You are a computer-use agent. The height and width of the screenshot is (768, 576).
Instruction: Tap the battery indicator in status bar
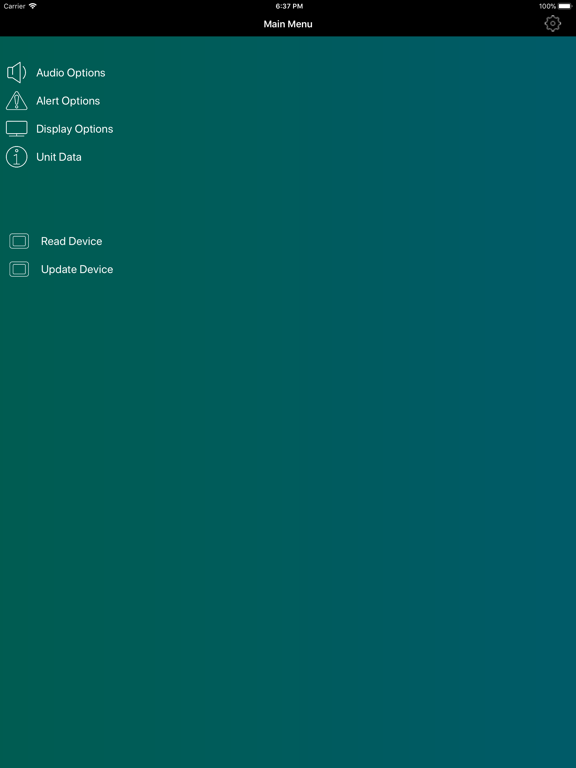pyautogui.click(x=565, y=6)
